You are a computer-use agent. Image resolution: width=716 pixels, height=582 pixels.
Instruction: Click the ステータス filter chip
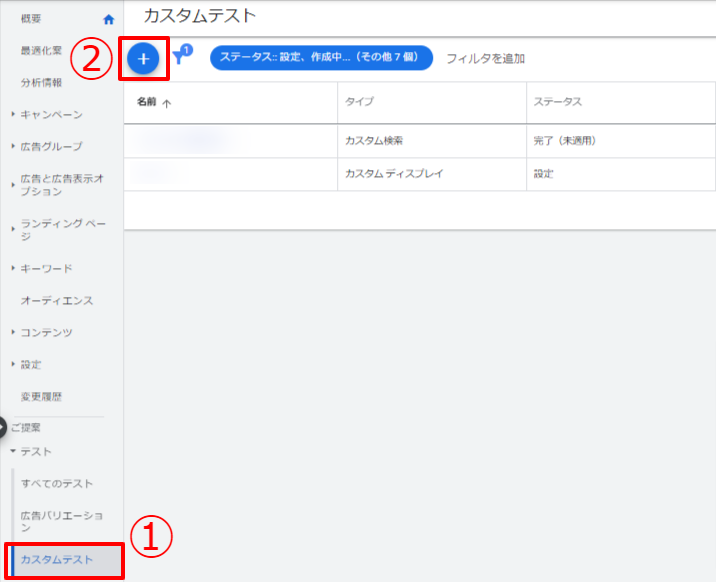(x=320, y=58)
